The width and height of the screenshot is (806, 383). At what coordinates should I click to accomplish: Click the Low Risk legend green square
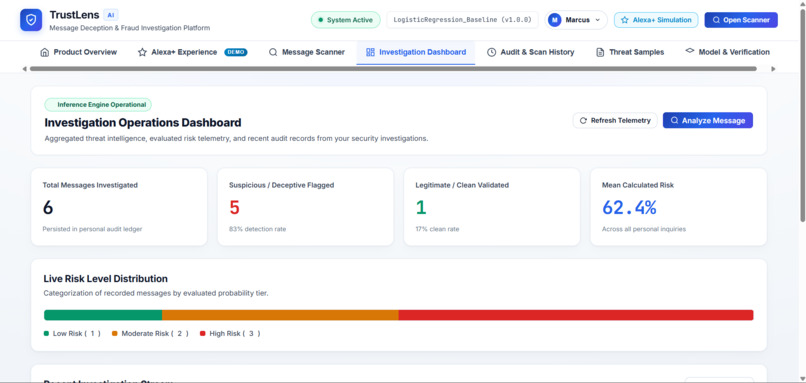point(46,334)
